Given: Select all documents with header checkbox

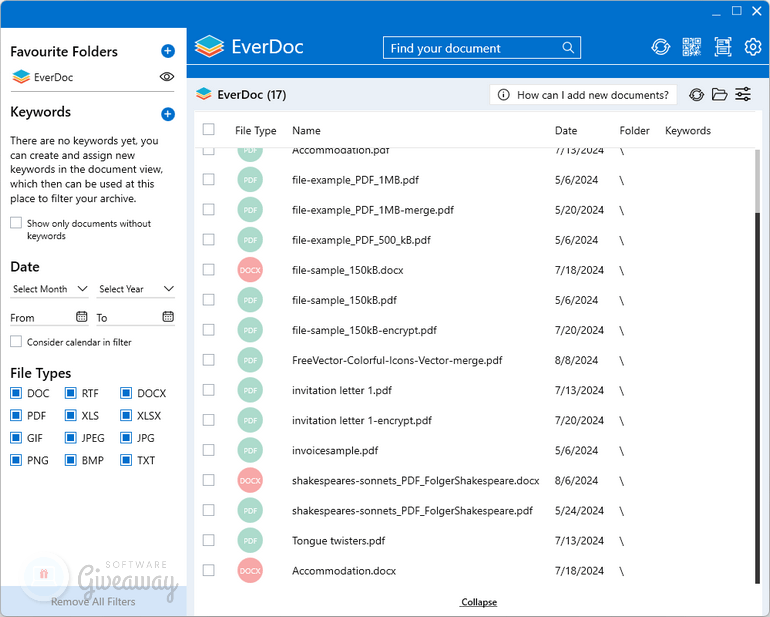Looking at the screenshot, I should [209, 129].
